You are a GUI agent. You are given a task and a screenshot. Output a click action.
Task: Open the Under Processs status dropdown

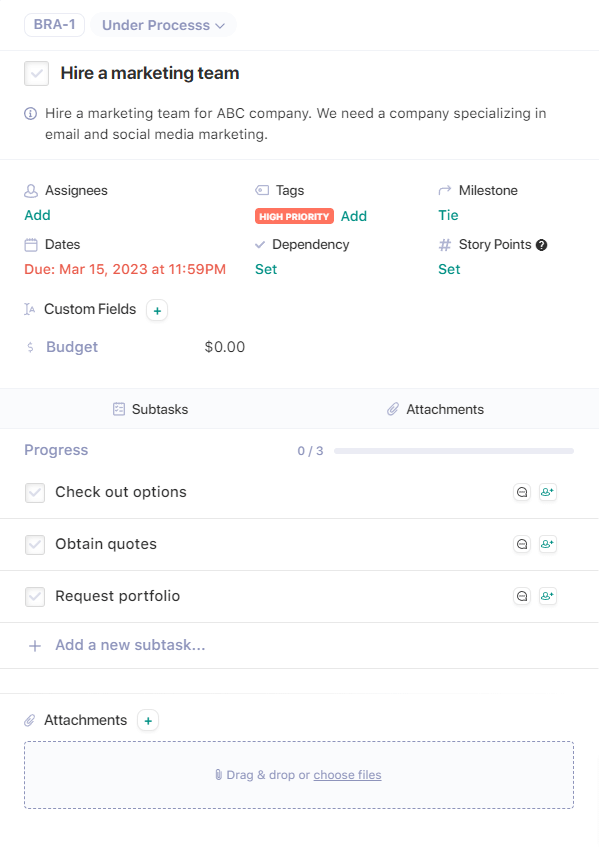point(163,25)
